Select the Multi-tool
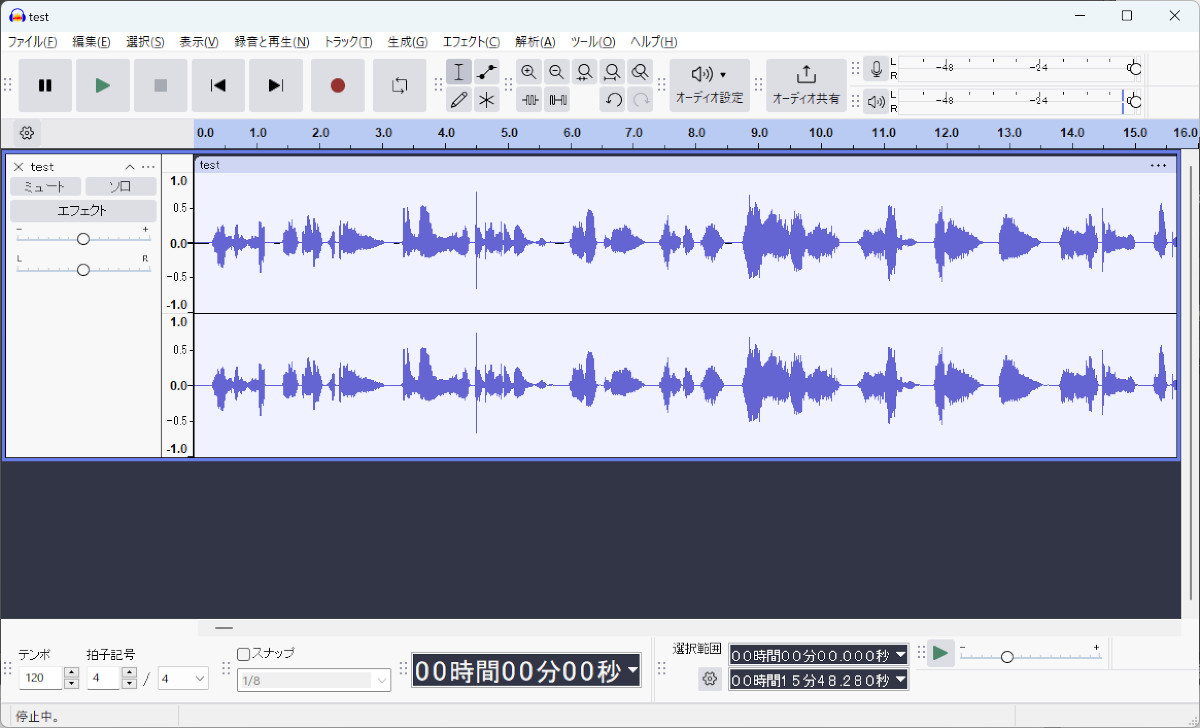Screen dimensions: 1200x728 point(486,99)
